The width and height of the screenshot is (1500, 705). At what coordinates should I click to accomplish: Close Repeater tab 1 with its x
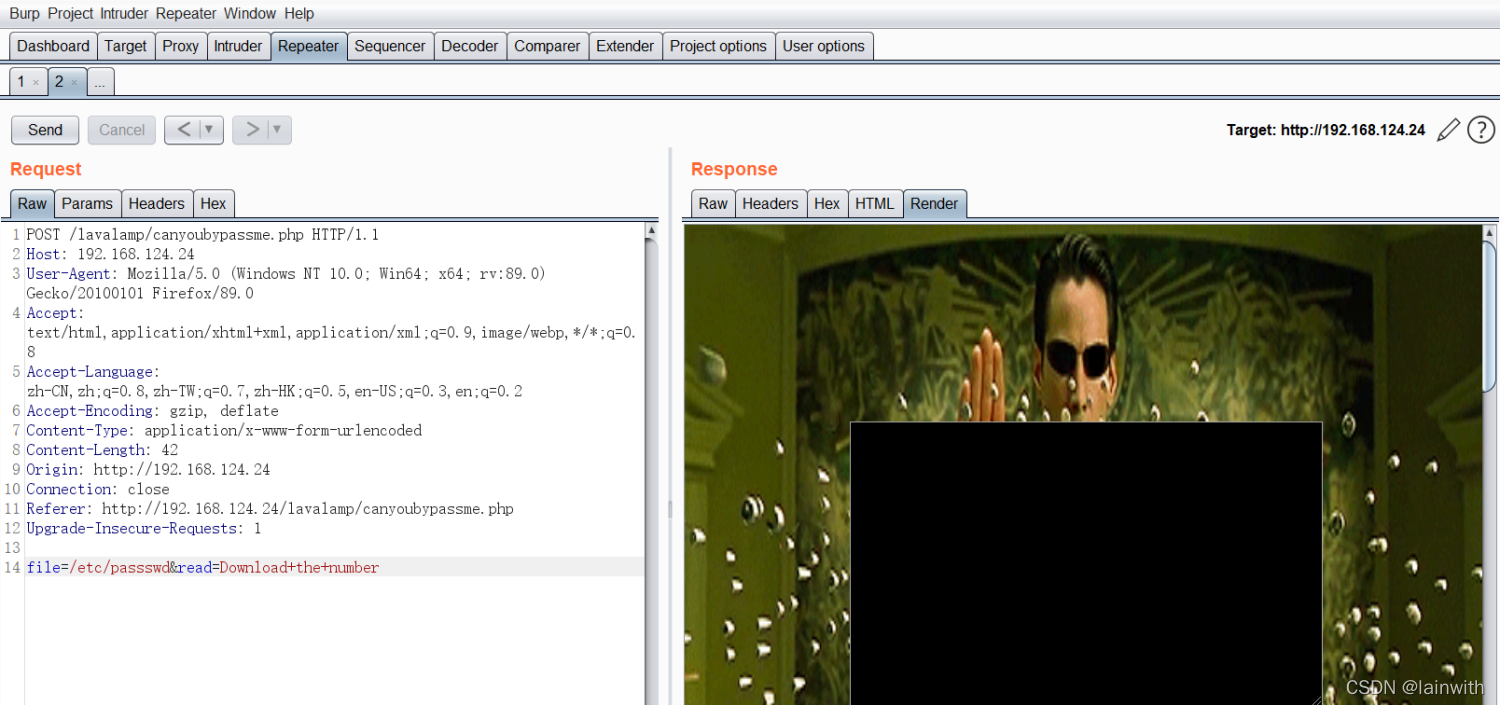36,83
